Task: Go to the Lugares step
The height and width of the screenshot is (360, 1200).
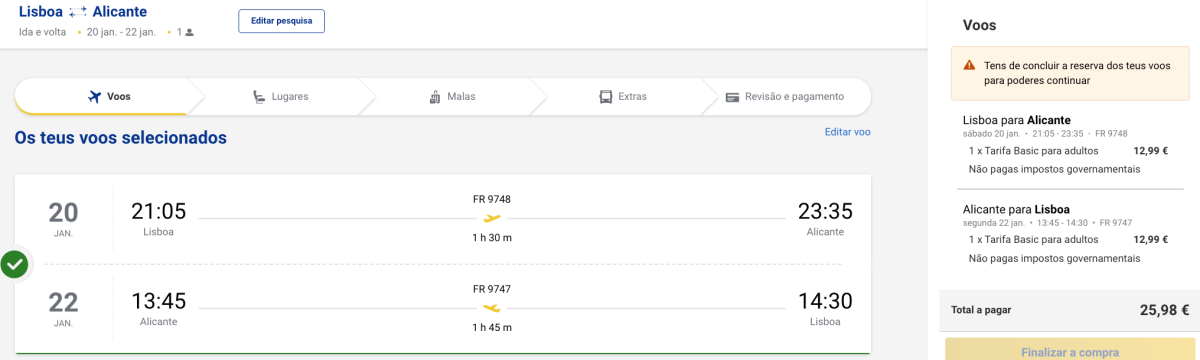Action: [280, 97]
